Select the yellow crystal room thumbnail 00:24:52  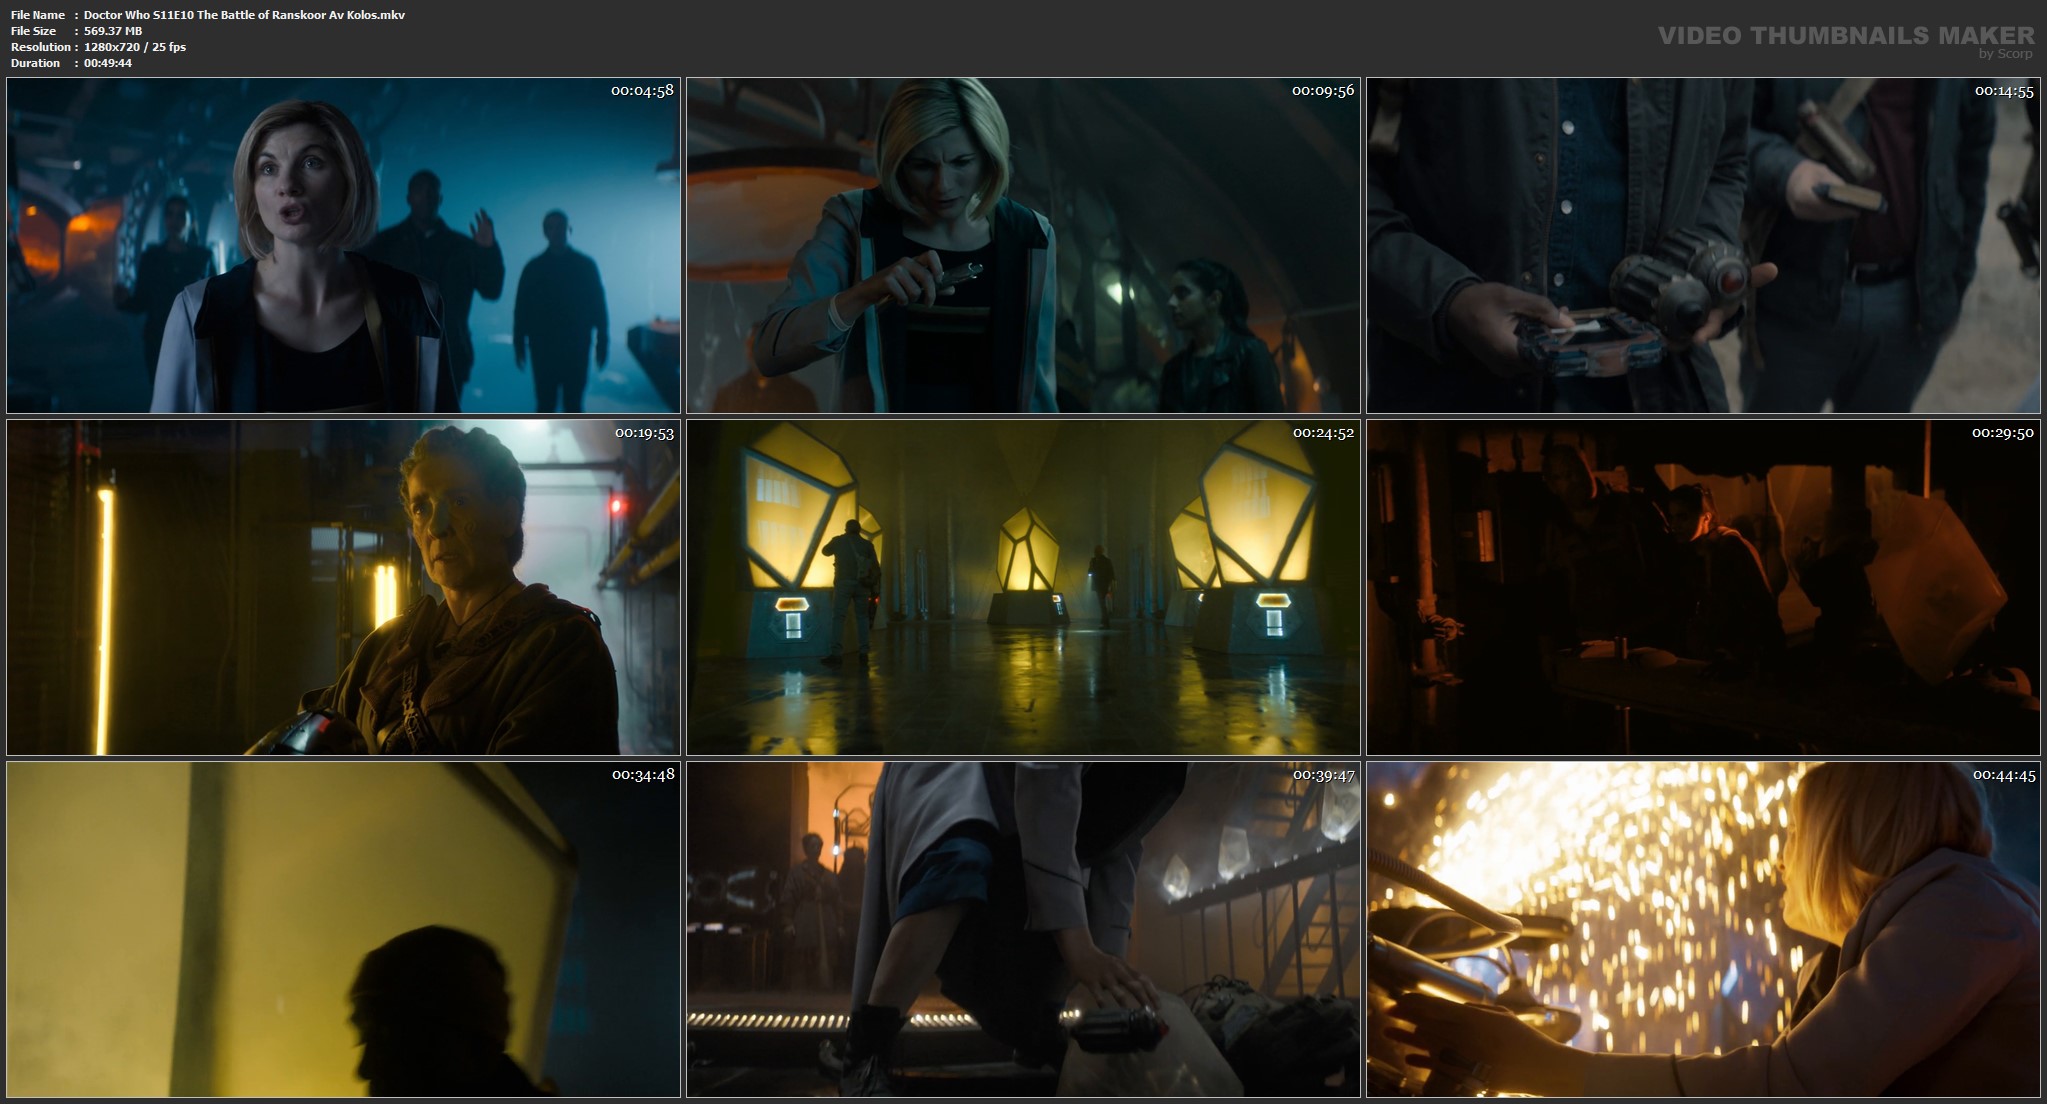(1023, 588)
